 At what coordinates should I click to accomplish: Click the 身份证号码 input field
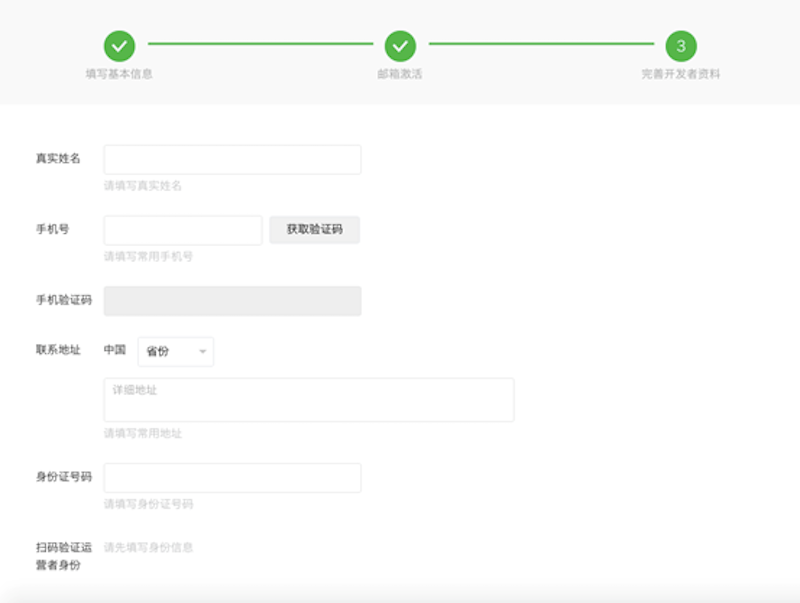coord(232,477)
